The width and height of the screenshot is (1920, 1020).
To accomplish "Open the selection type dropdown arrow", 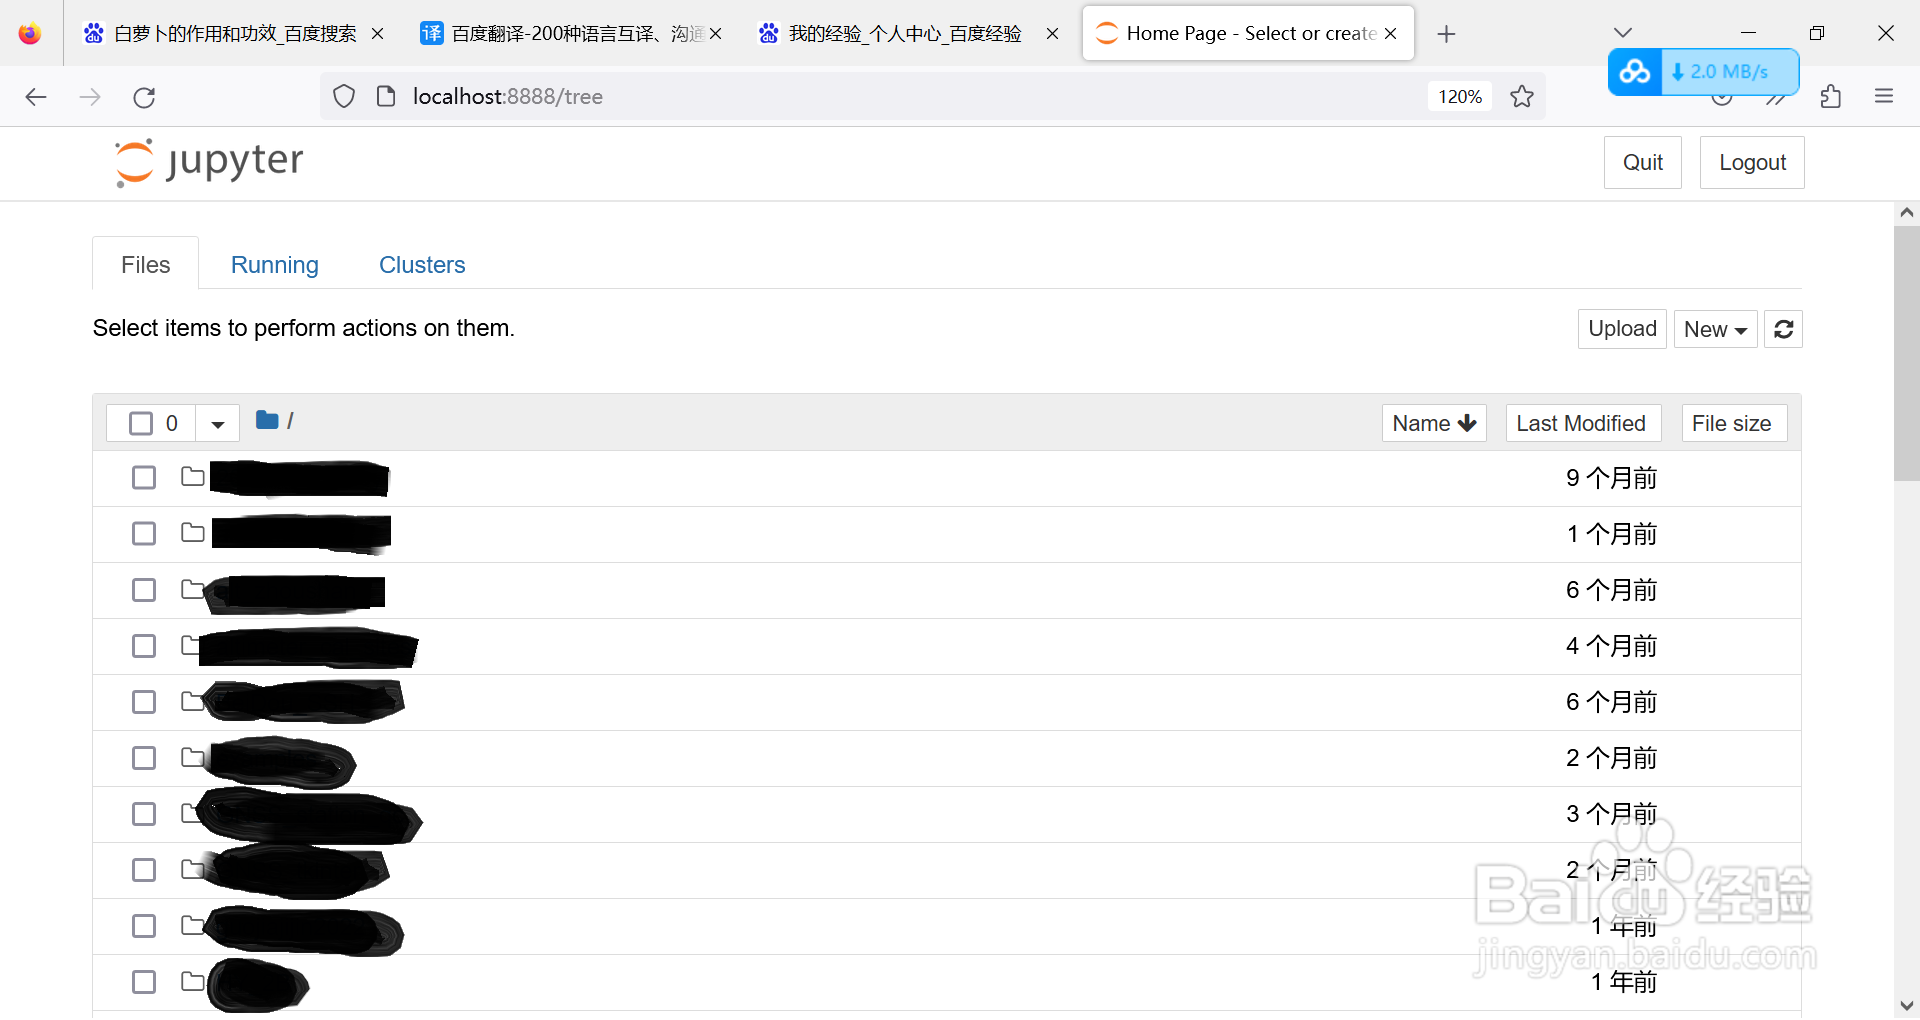I will click(217, 424).
